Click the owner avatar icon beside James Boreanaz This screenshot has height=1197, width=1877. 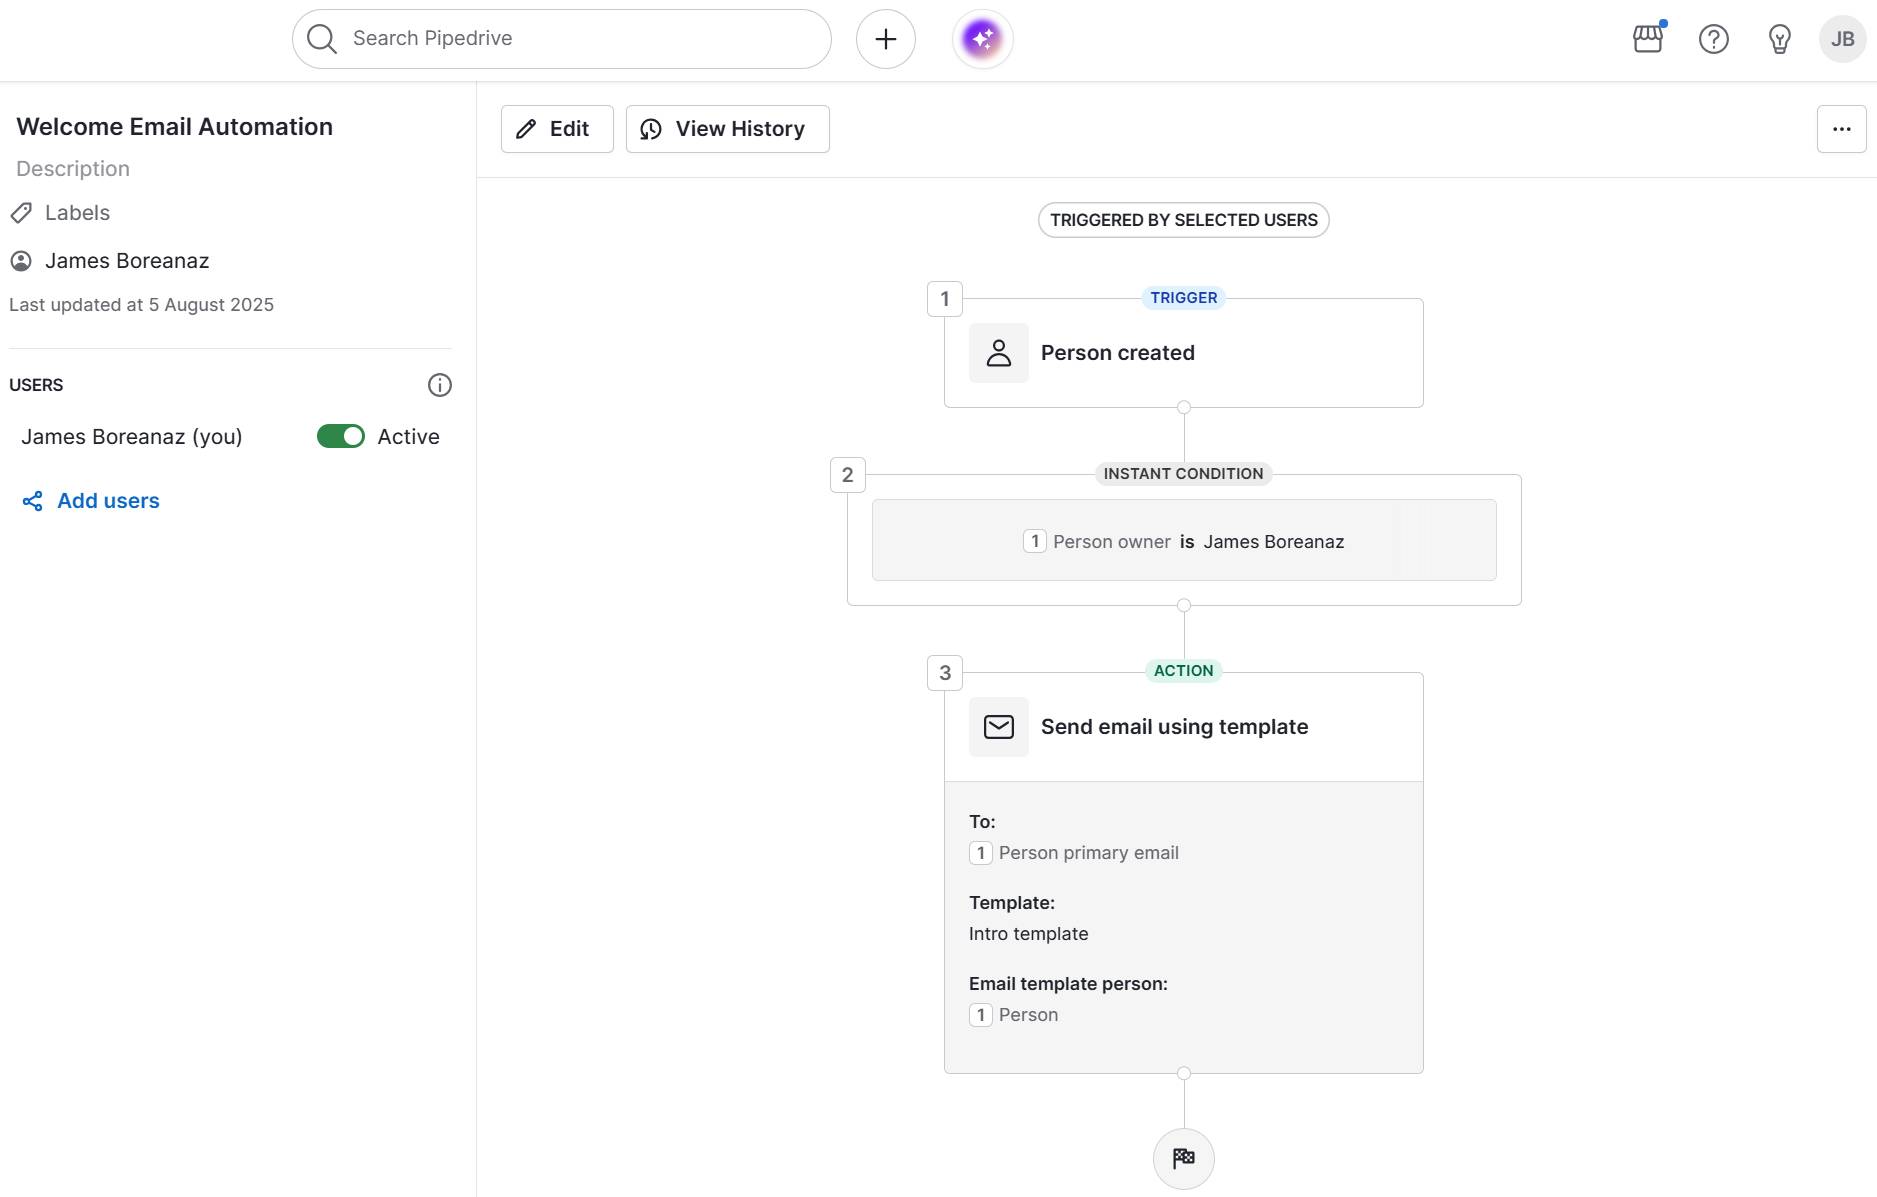click(21, 261)
